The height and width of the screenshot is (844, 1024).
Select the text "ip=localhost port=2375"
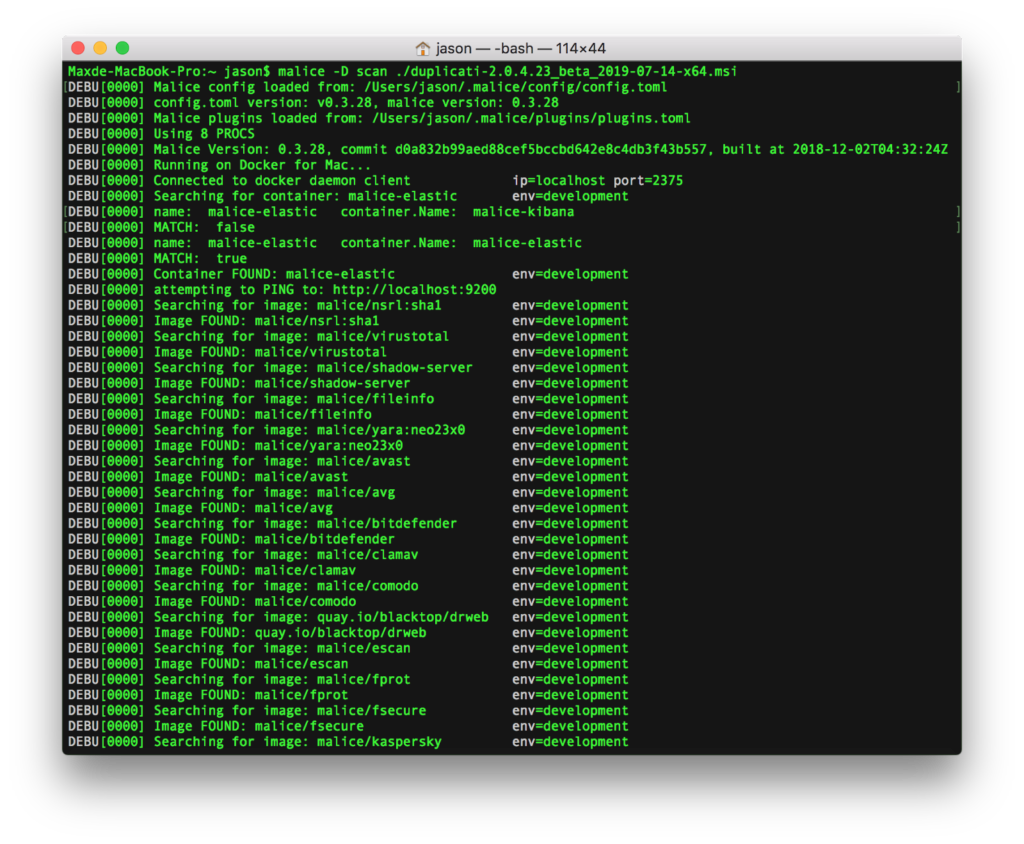(x=598, y=181)
